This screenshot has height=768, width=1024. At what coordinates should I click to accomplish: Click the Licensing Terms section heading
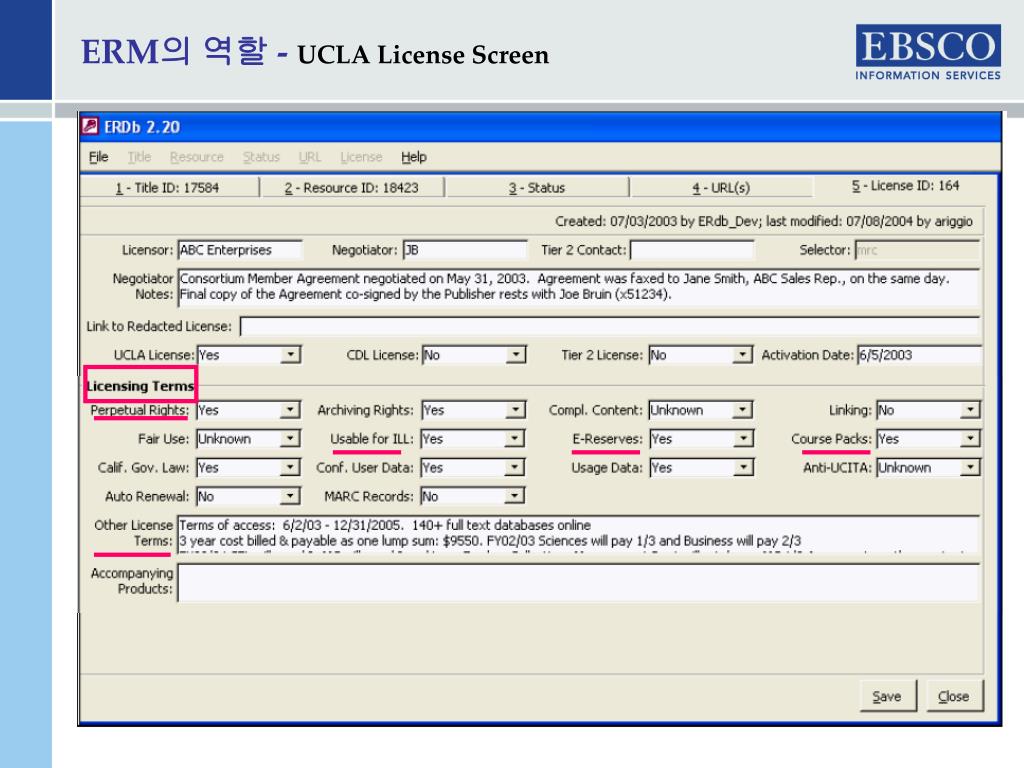(x=140, y=386)
